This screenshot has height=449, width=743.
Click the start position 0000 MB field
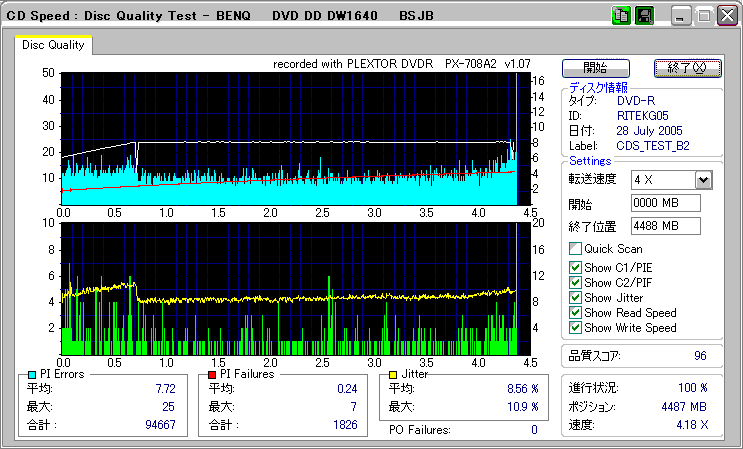[665, 203]
